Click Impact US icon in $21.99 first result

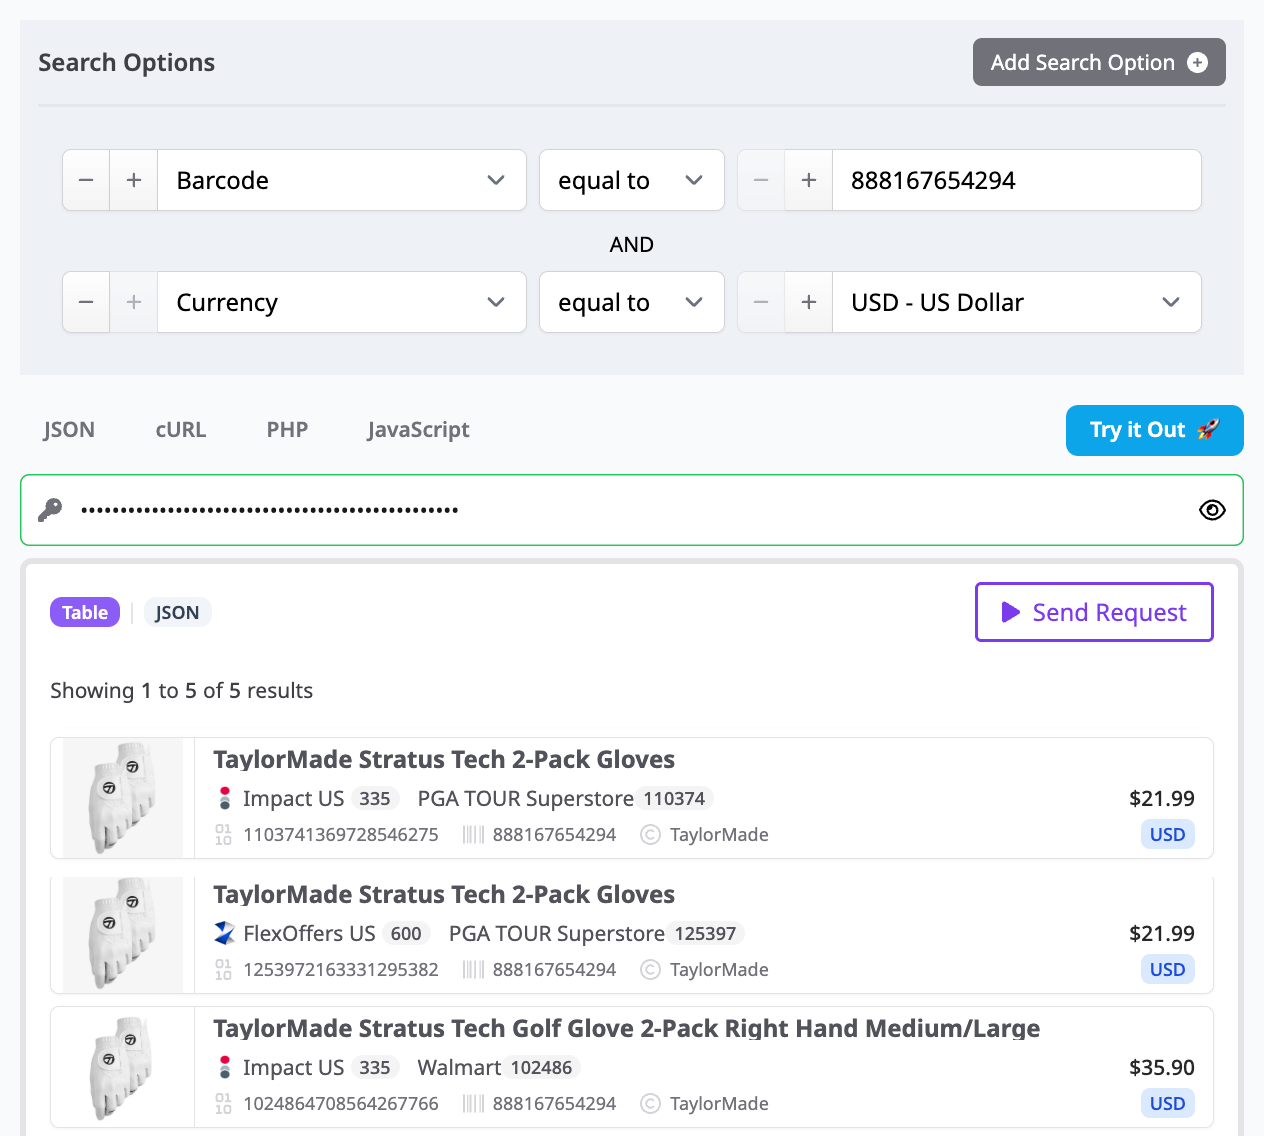click(225, 798)
